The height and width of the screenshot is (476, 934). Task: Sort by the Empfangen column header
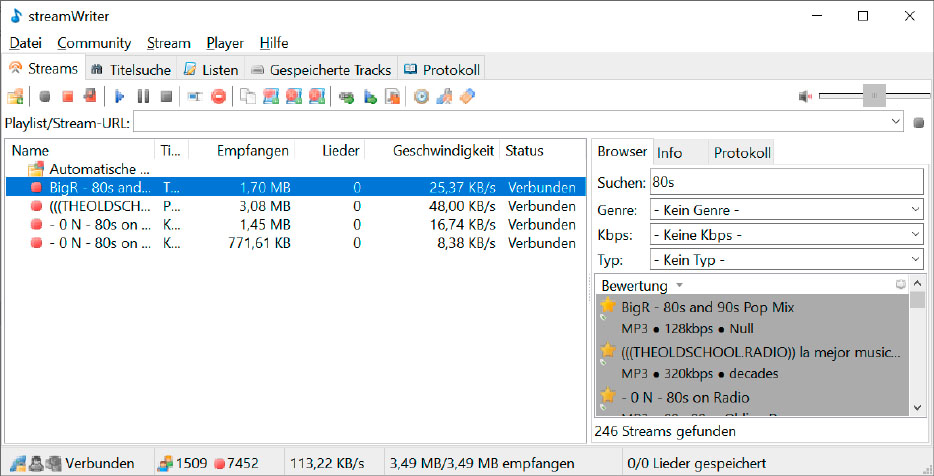[x=242, y=151]
